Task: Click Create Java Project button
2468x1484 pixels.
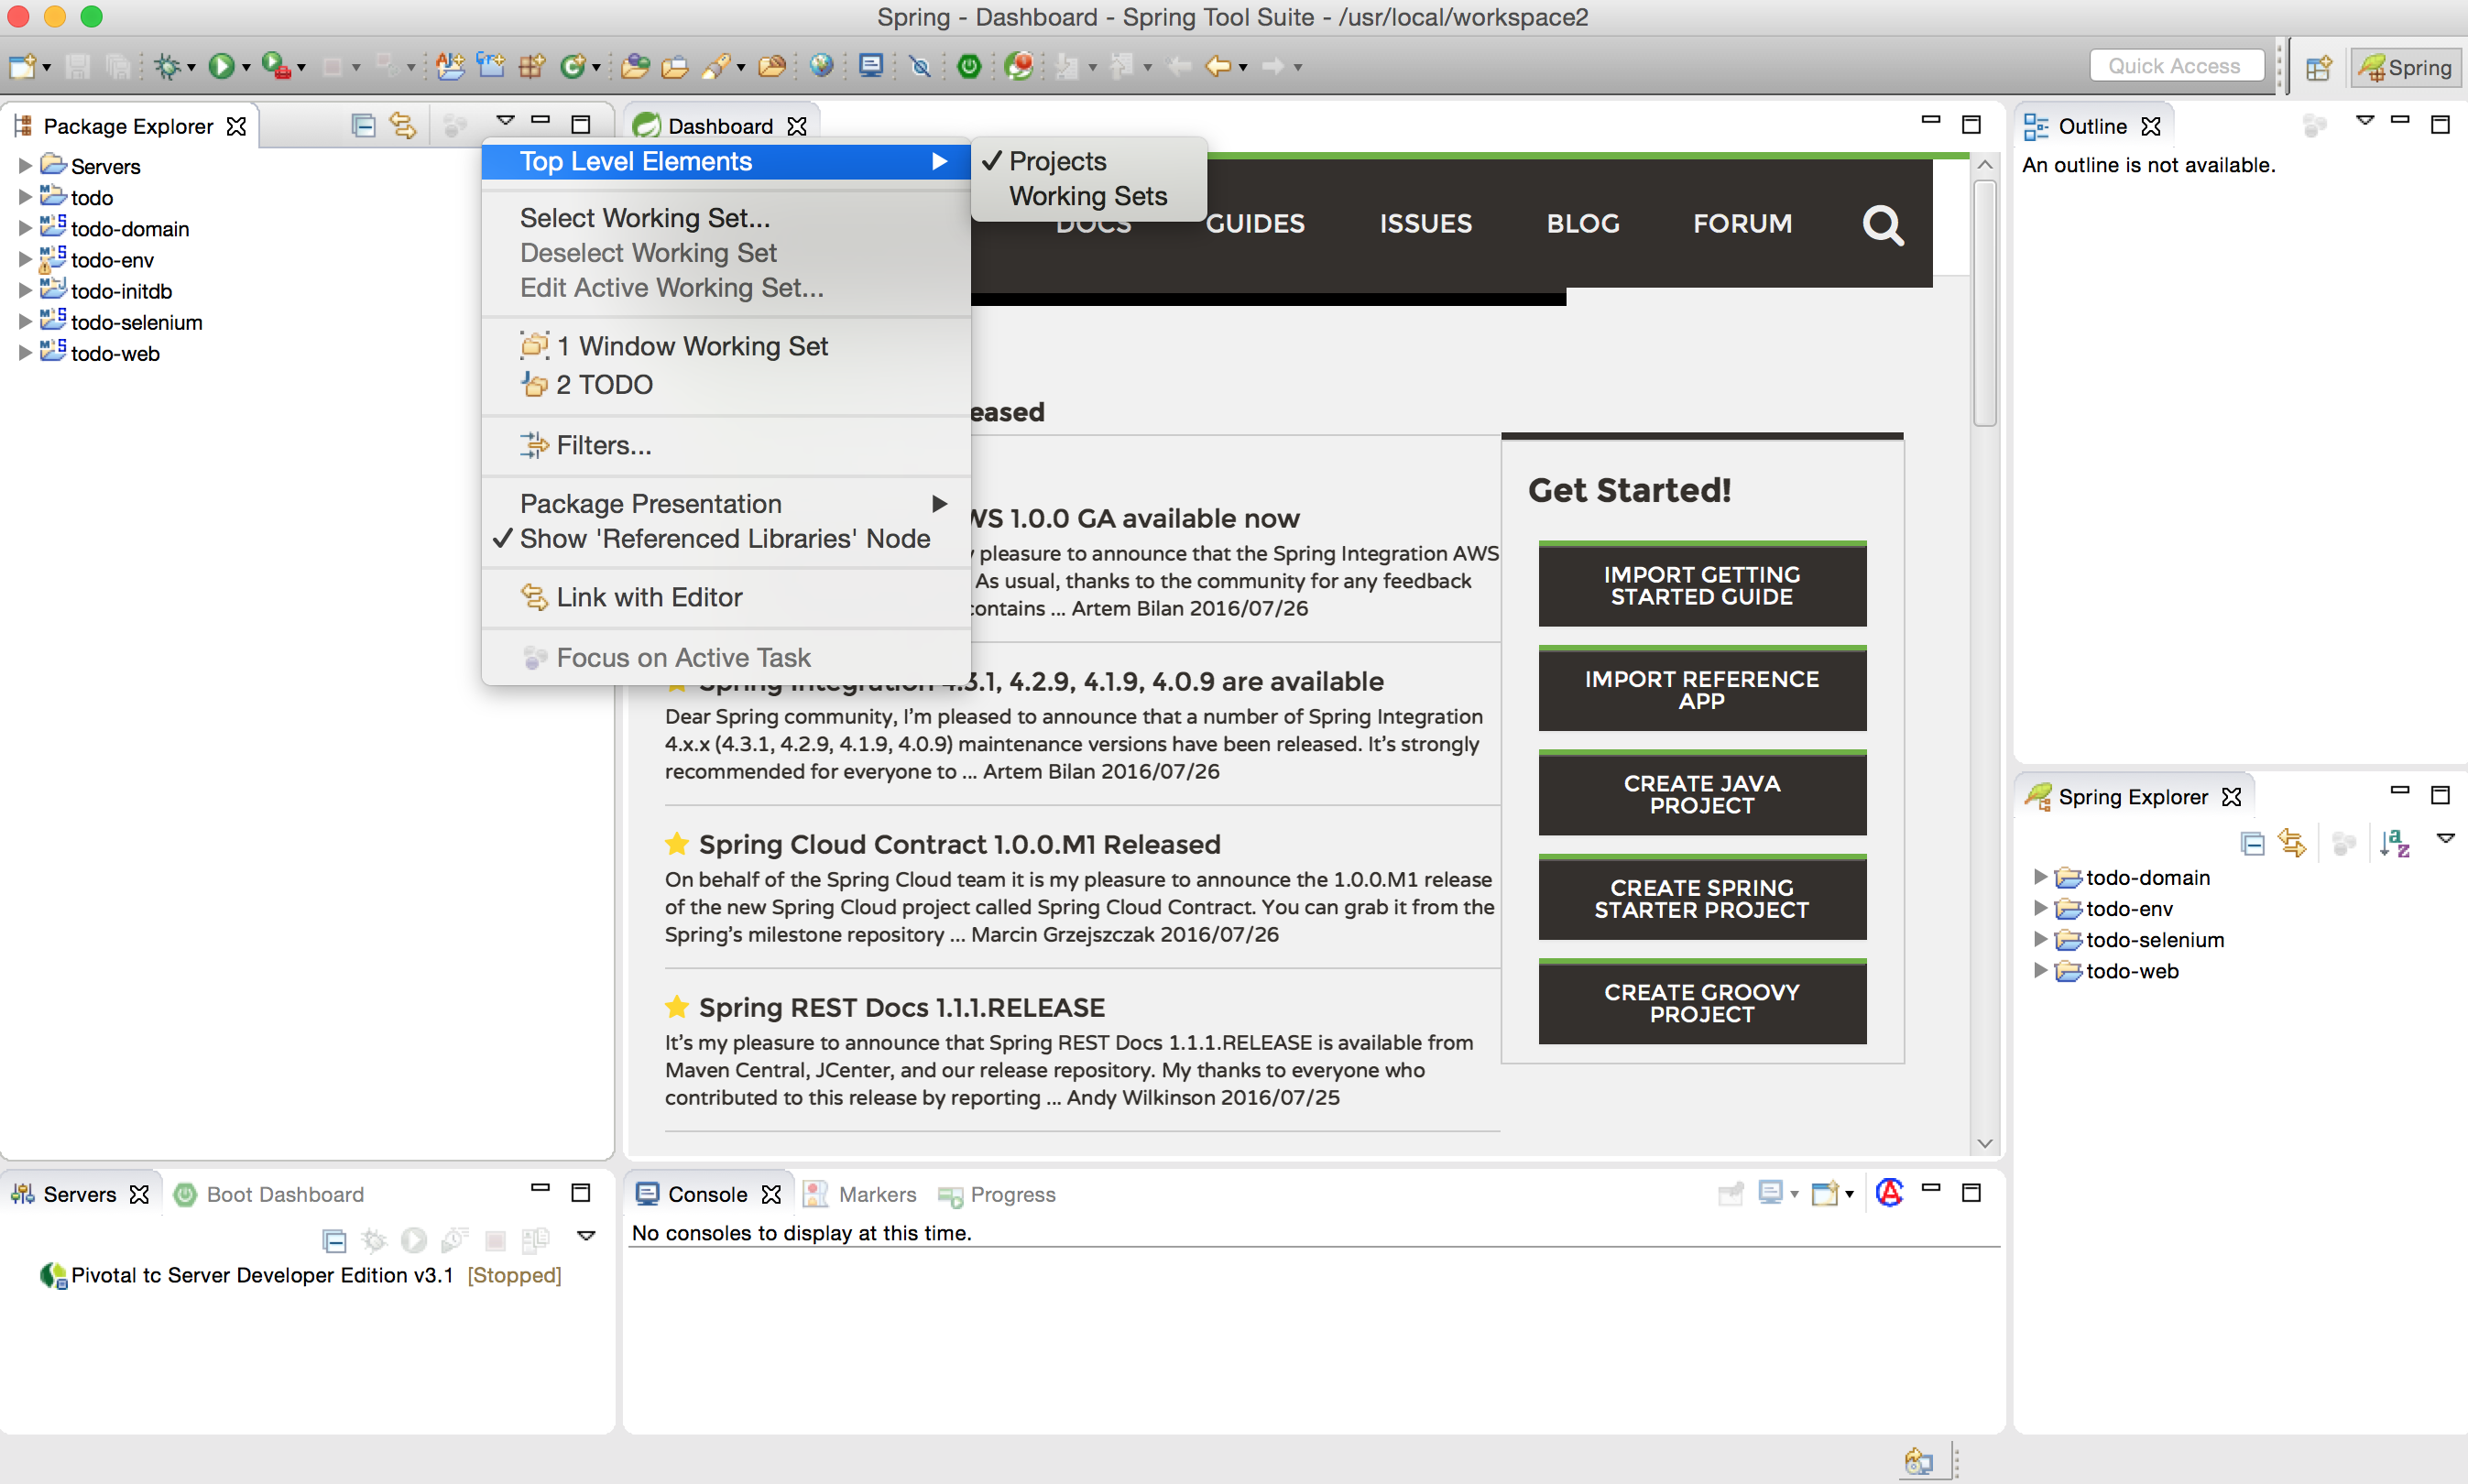Action: 1701,794
